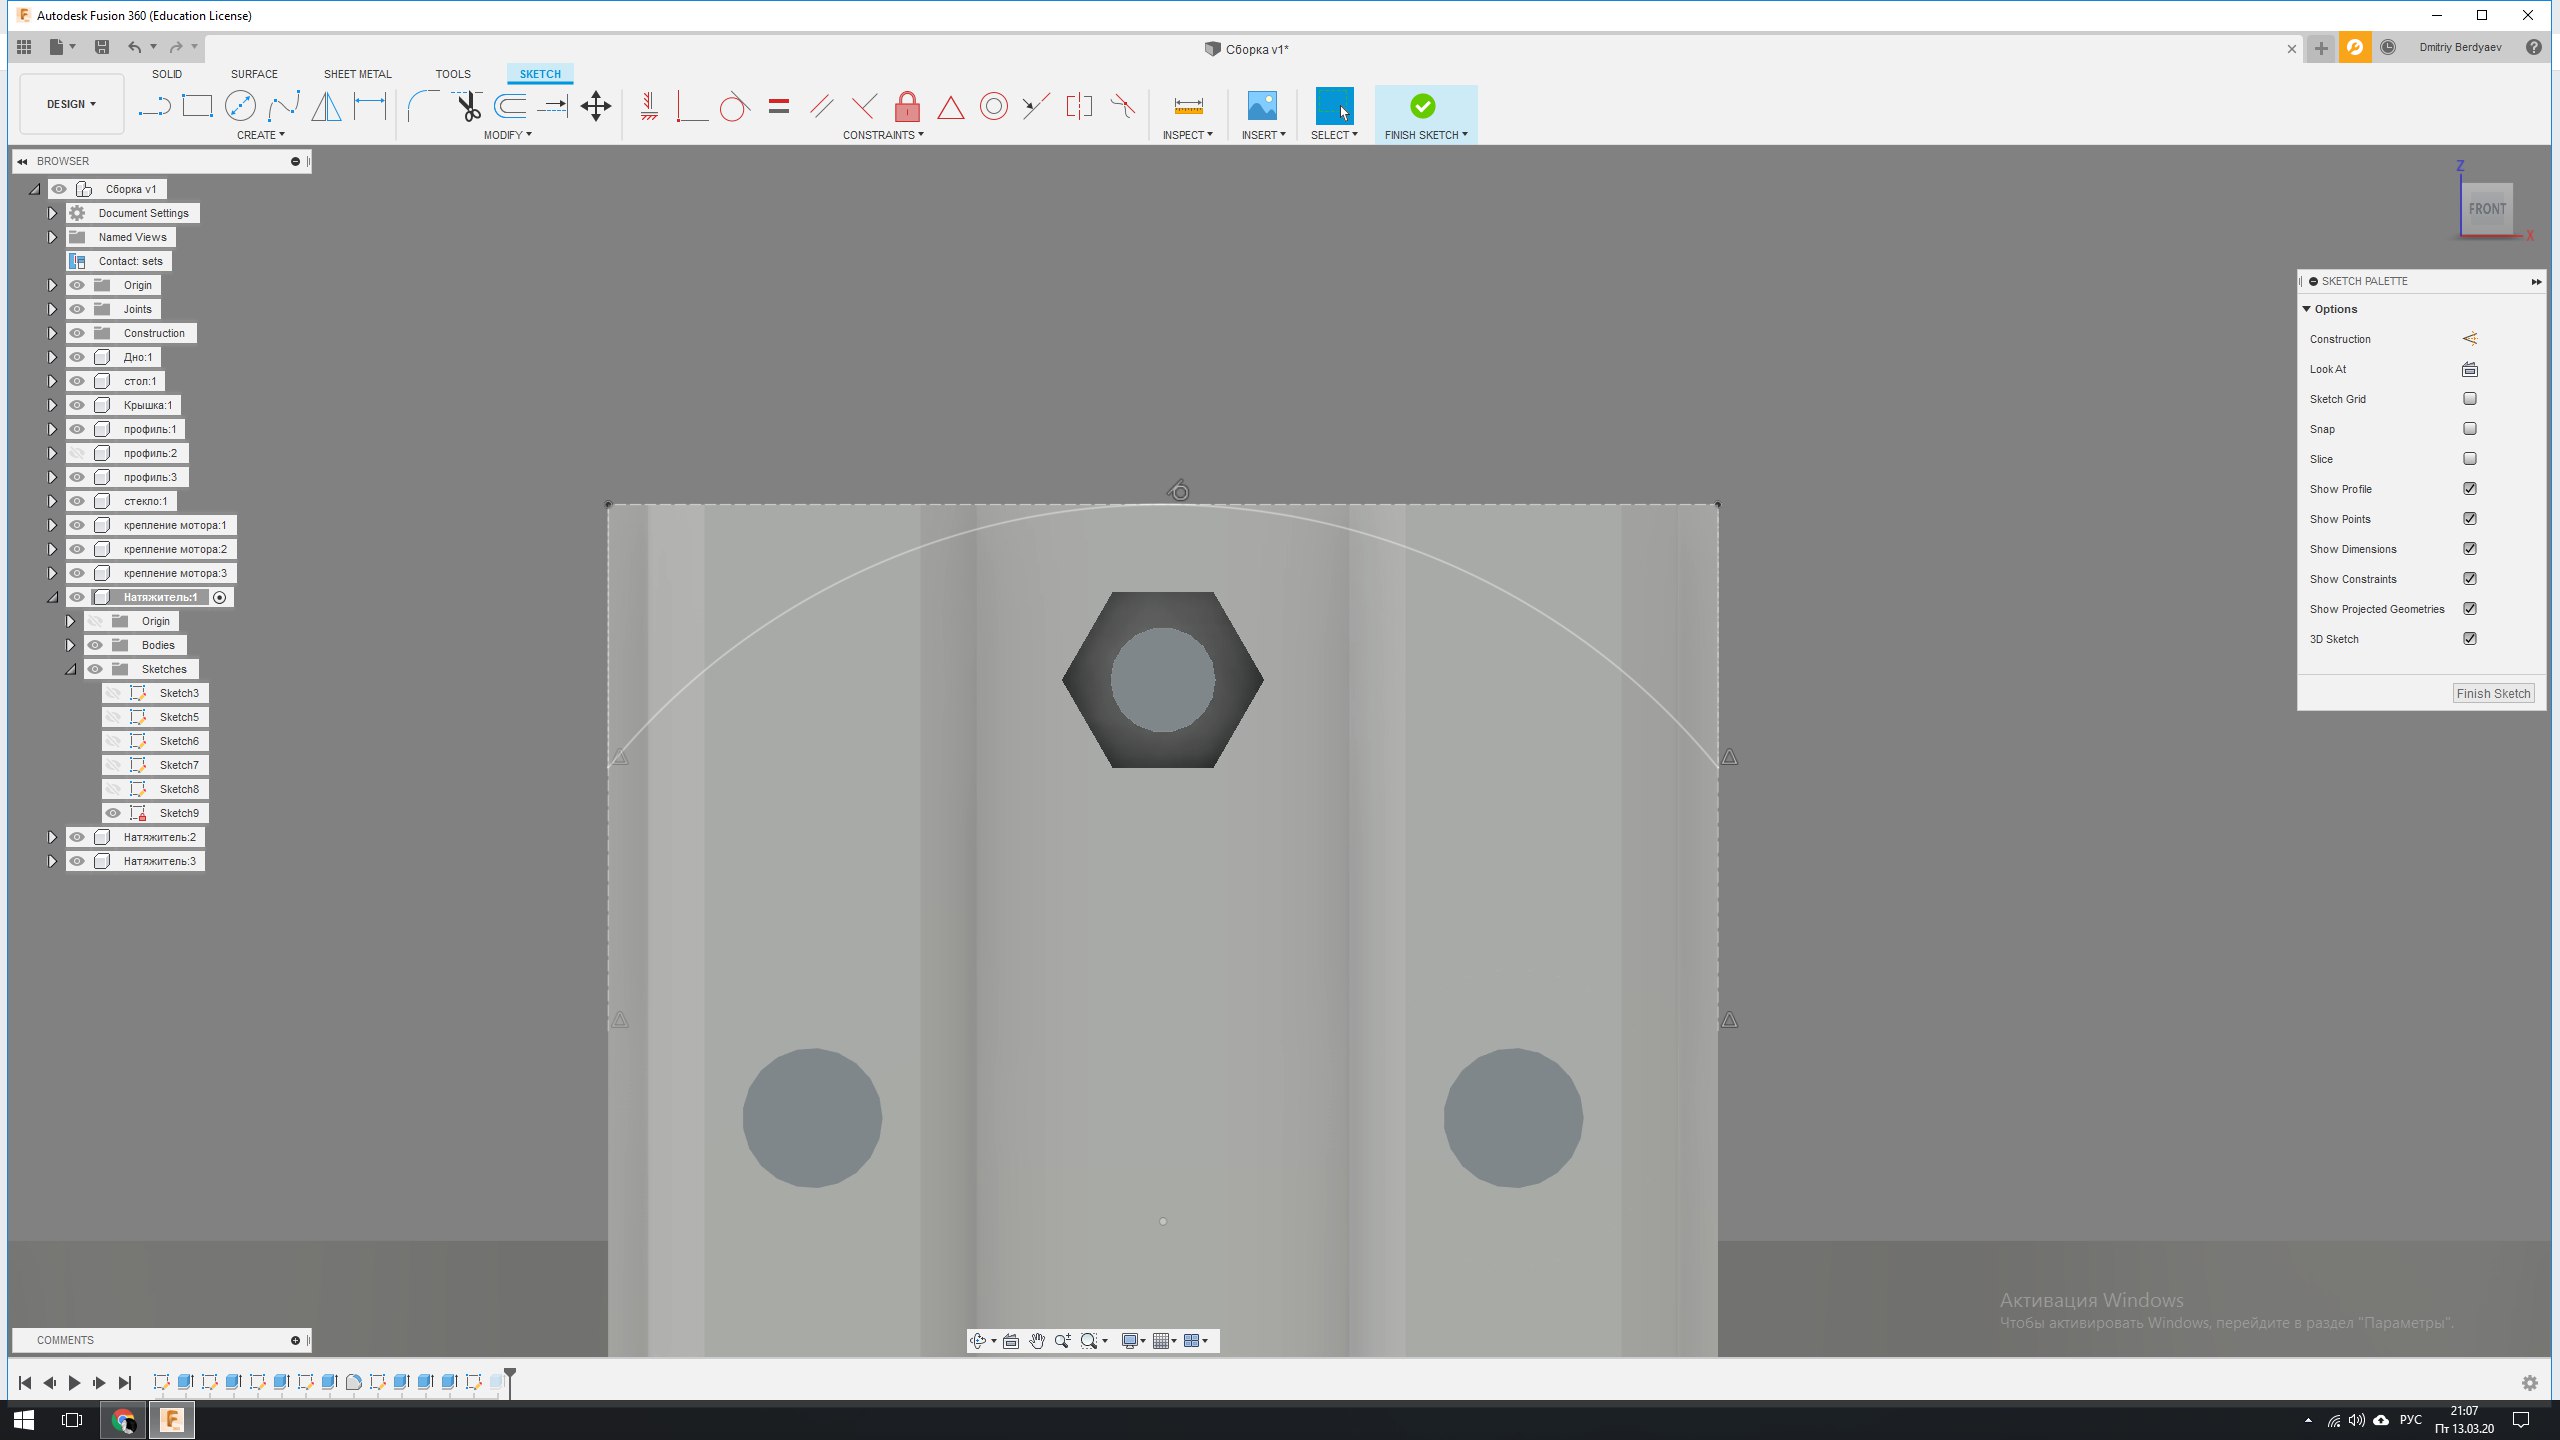Enable the Sketch Grid checkbox
Screen dimensions: 2560x1440
[x=2470, y=399]
